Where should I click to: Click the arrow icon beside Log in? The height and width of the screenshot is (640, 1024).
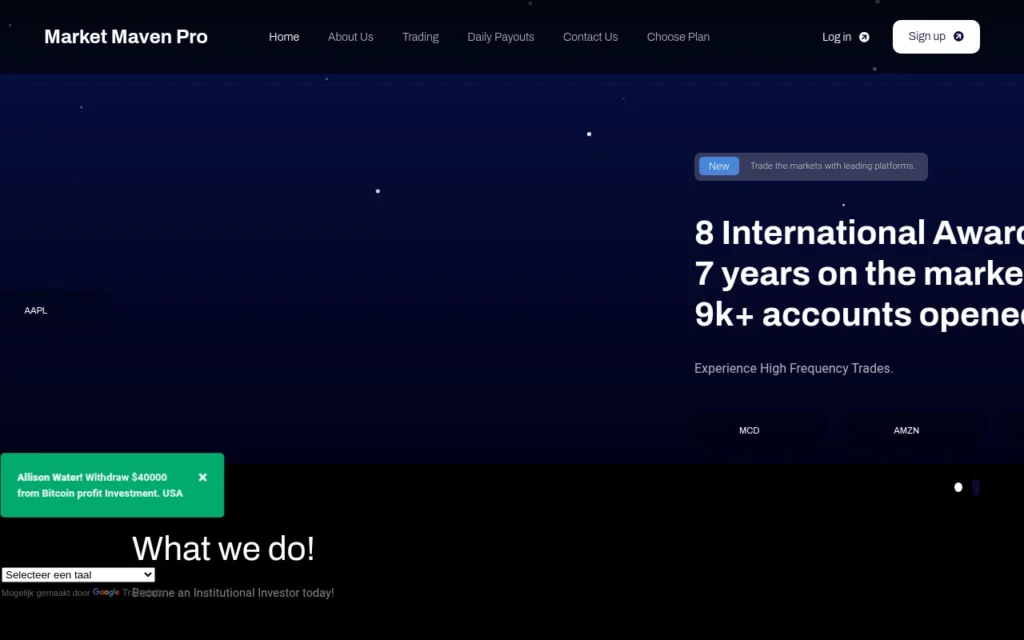tap(862, 36)
